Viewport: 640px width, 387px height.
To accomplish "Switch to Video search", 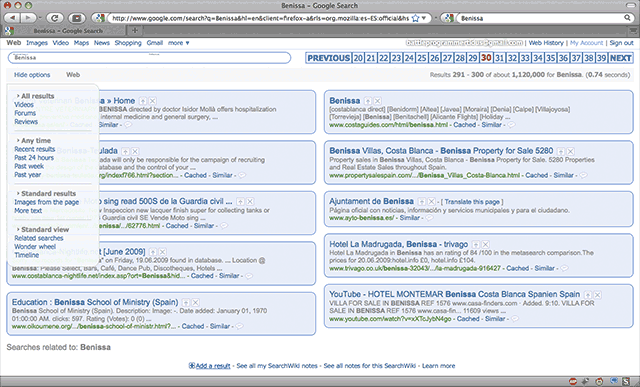I will pos(60,43).
